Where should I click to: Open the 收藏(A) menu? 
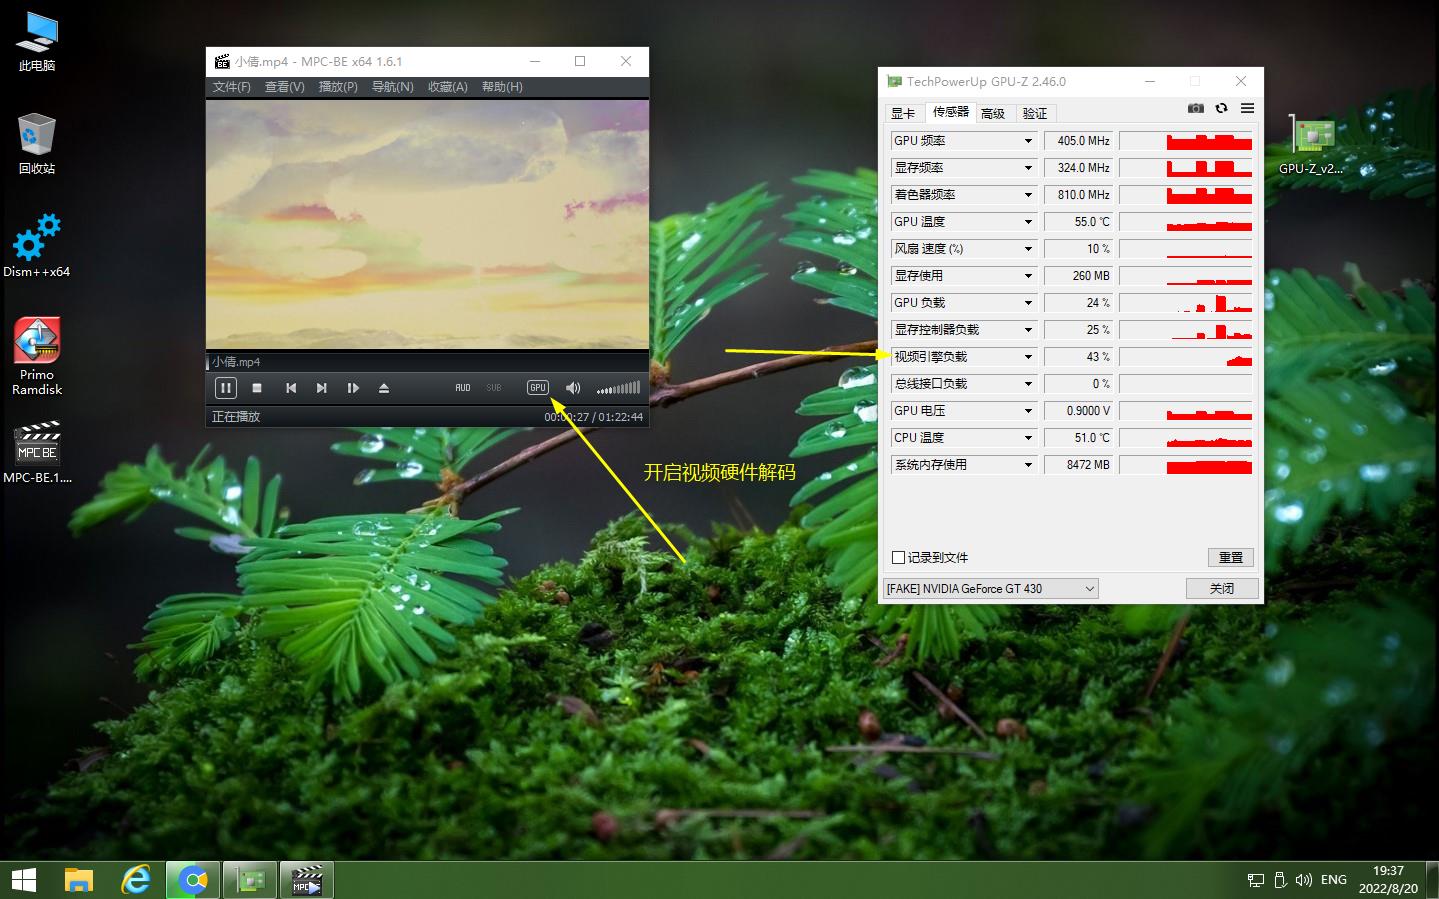pyautogui.click(x=447, y=87)
